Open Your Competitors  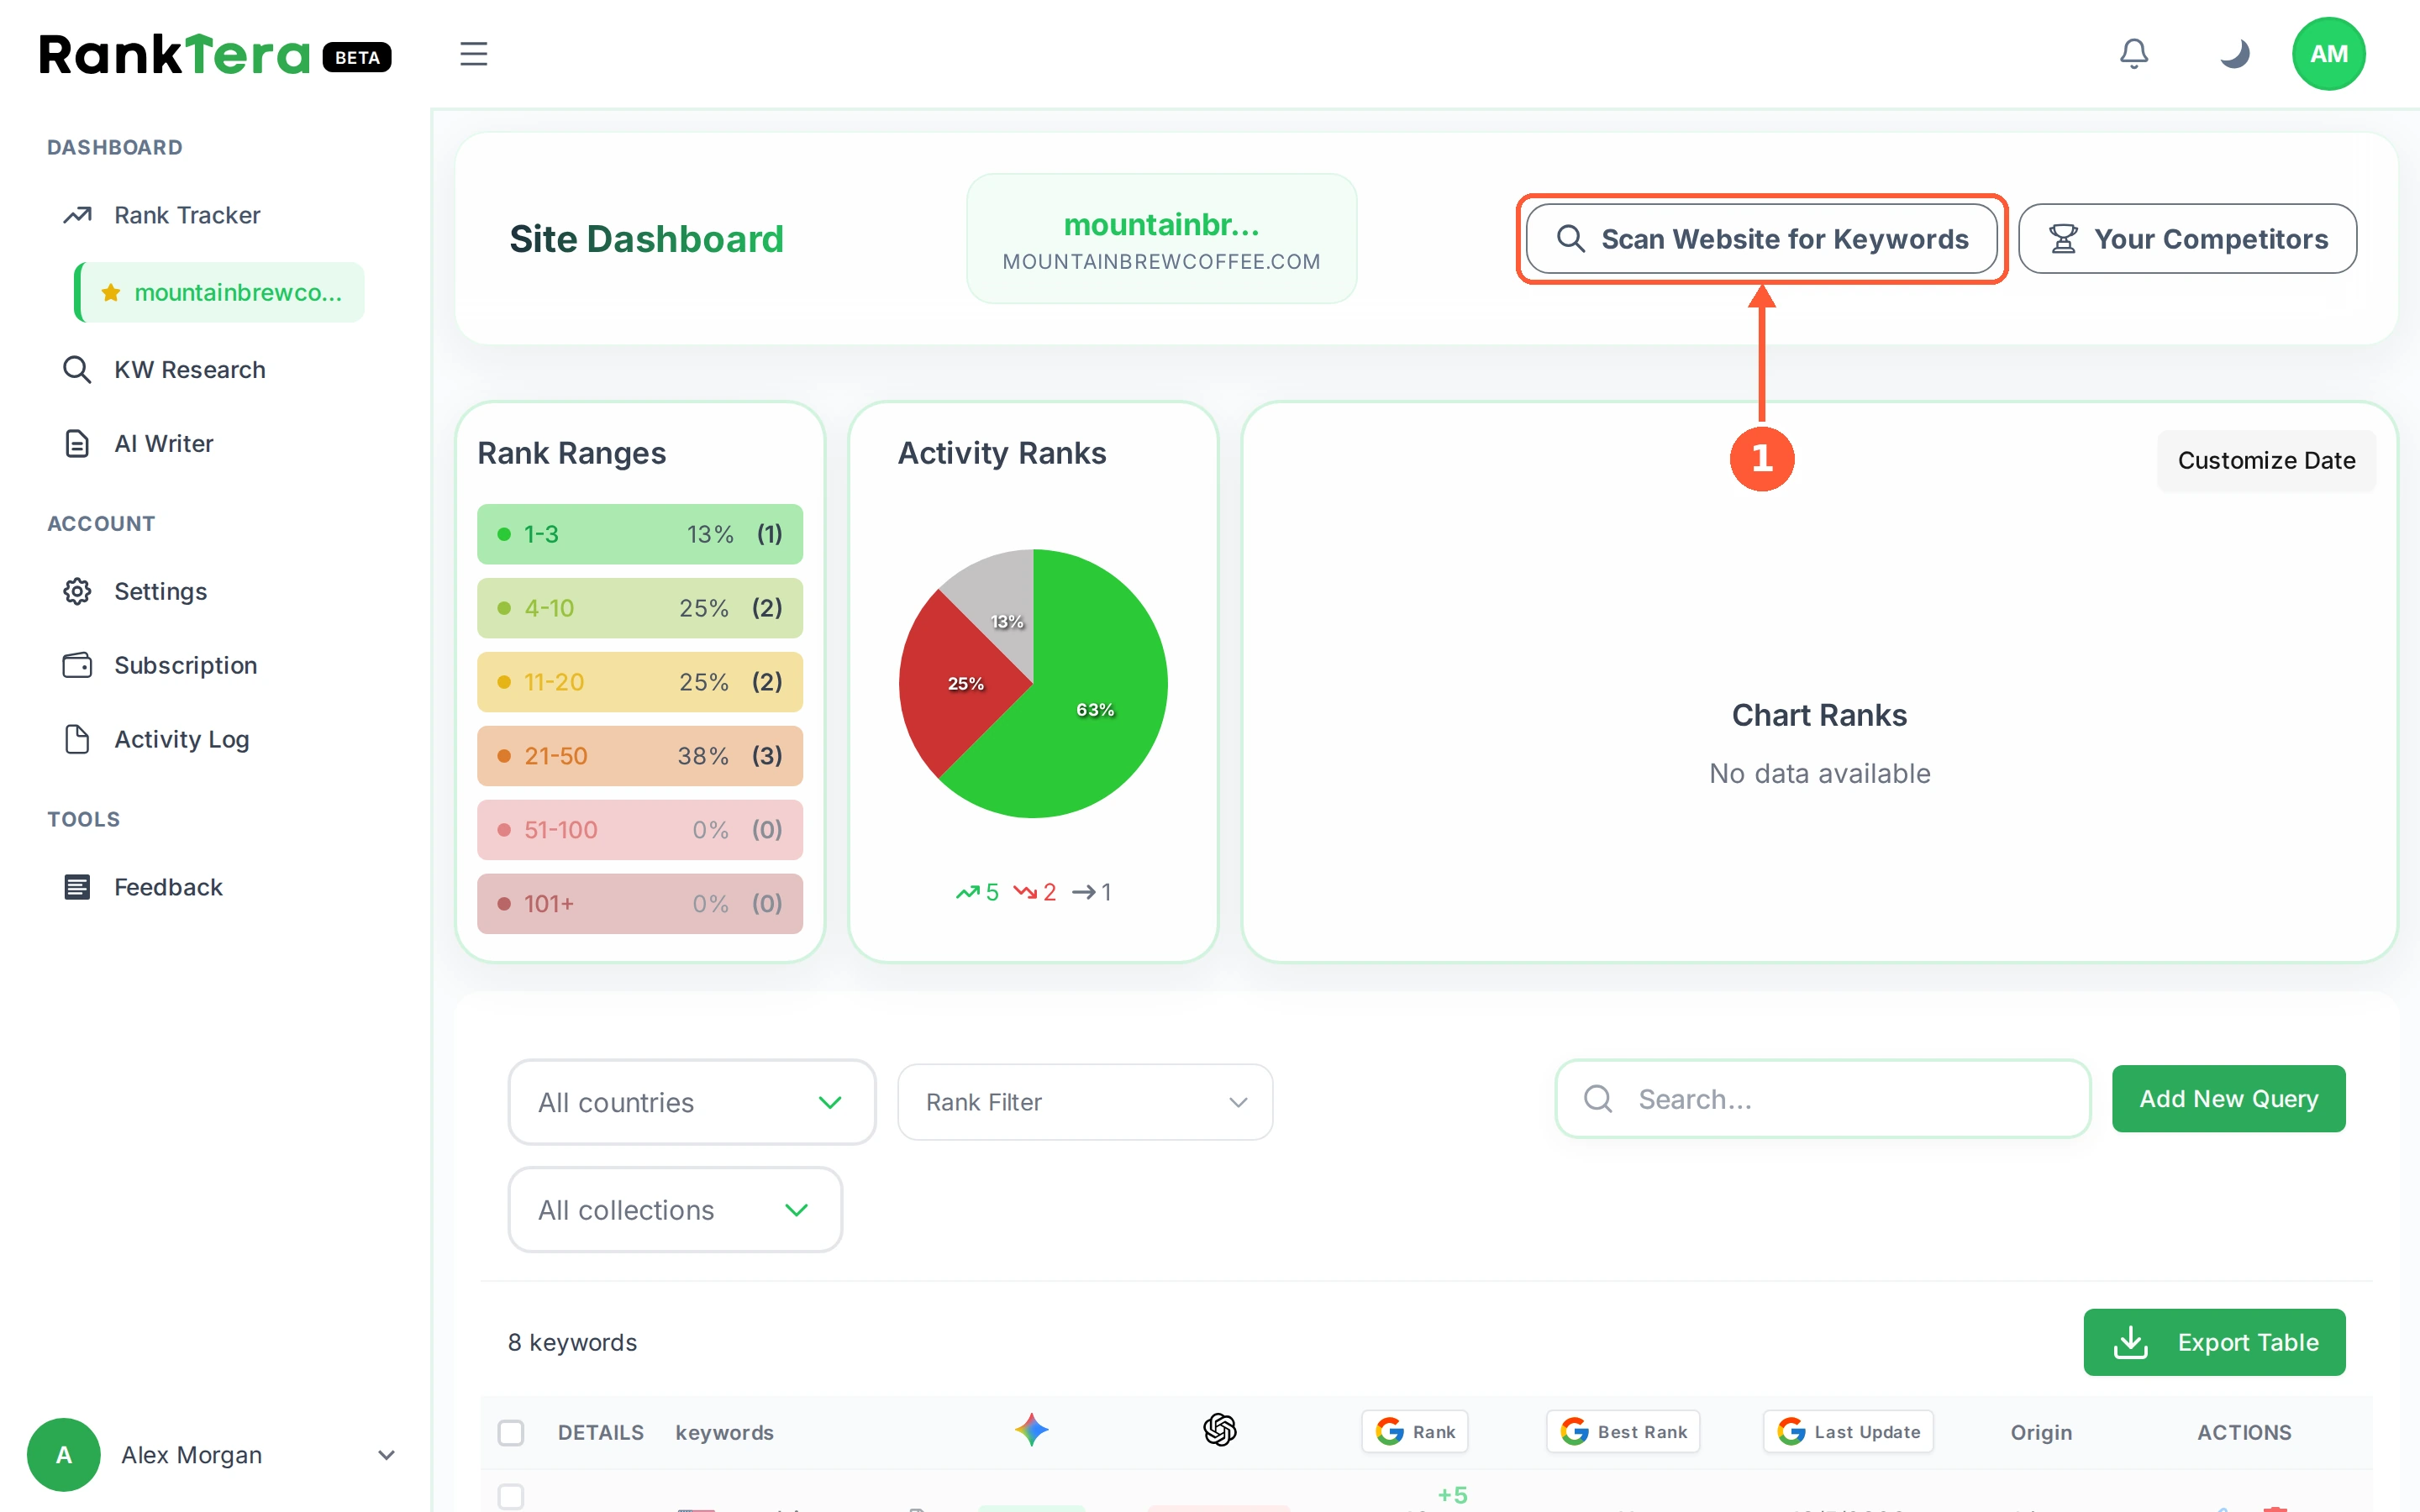point(2188,239)
